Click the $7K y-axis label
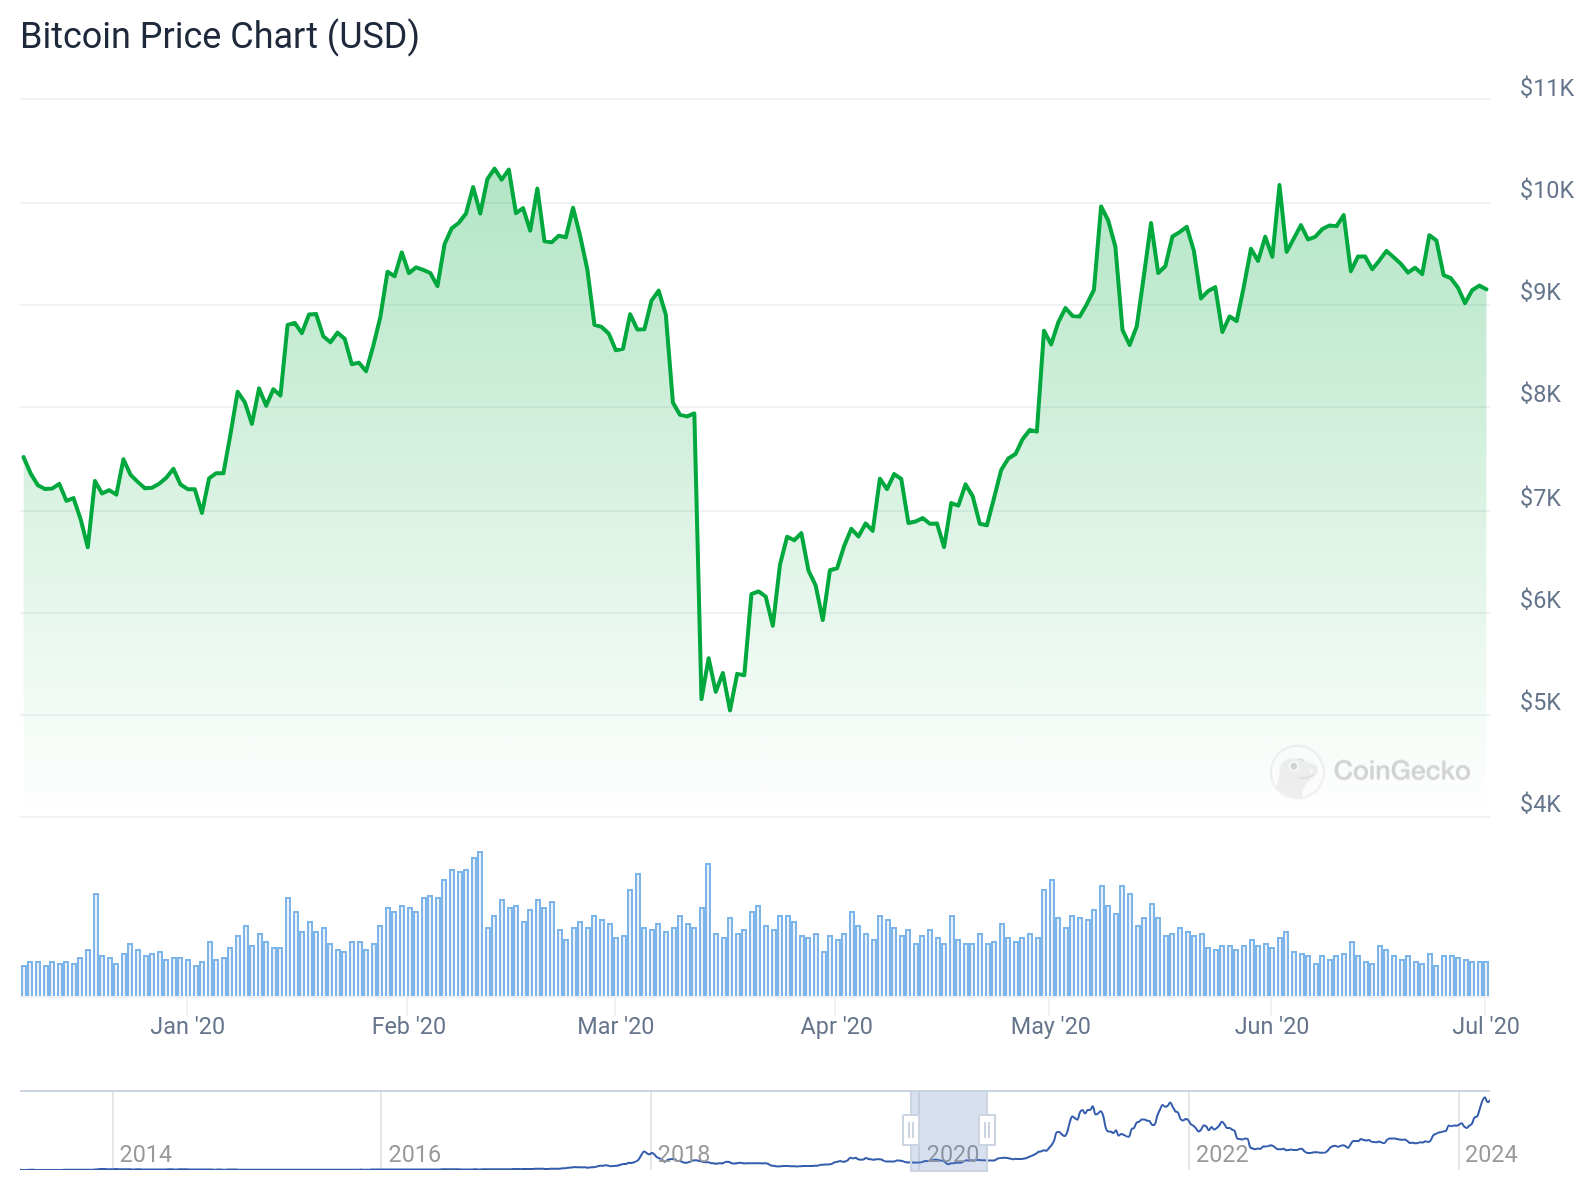Screen dimensions: 1596x1200 pos(1541,497)
